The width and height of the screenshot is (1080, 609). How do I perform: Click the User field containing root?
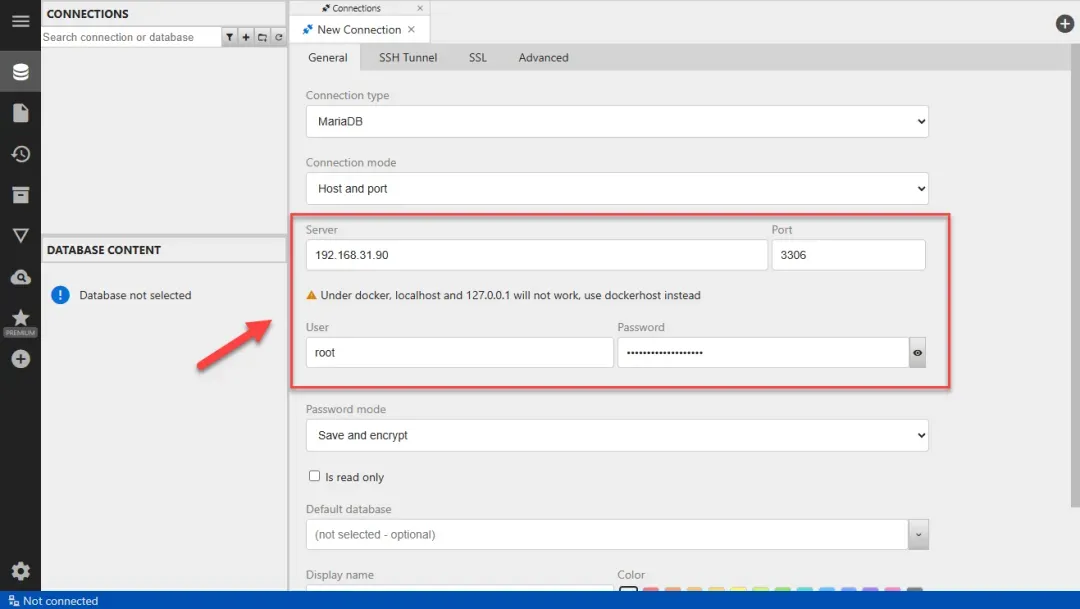(x=459, y=353)
